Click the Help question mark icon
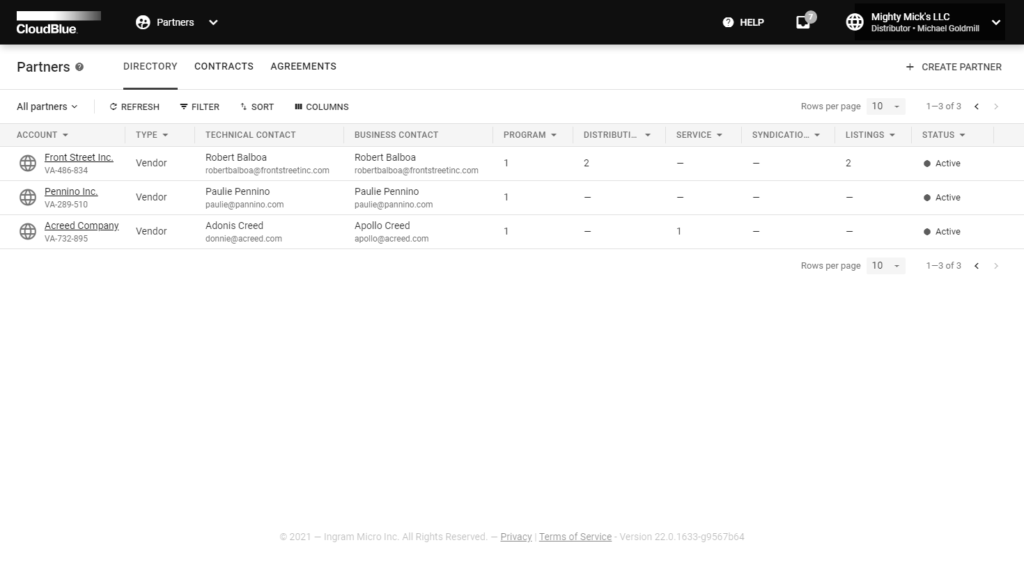 (x=728, y=22)
